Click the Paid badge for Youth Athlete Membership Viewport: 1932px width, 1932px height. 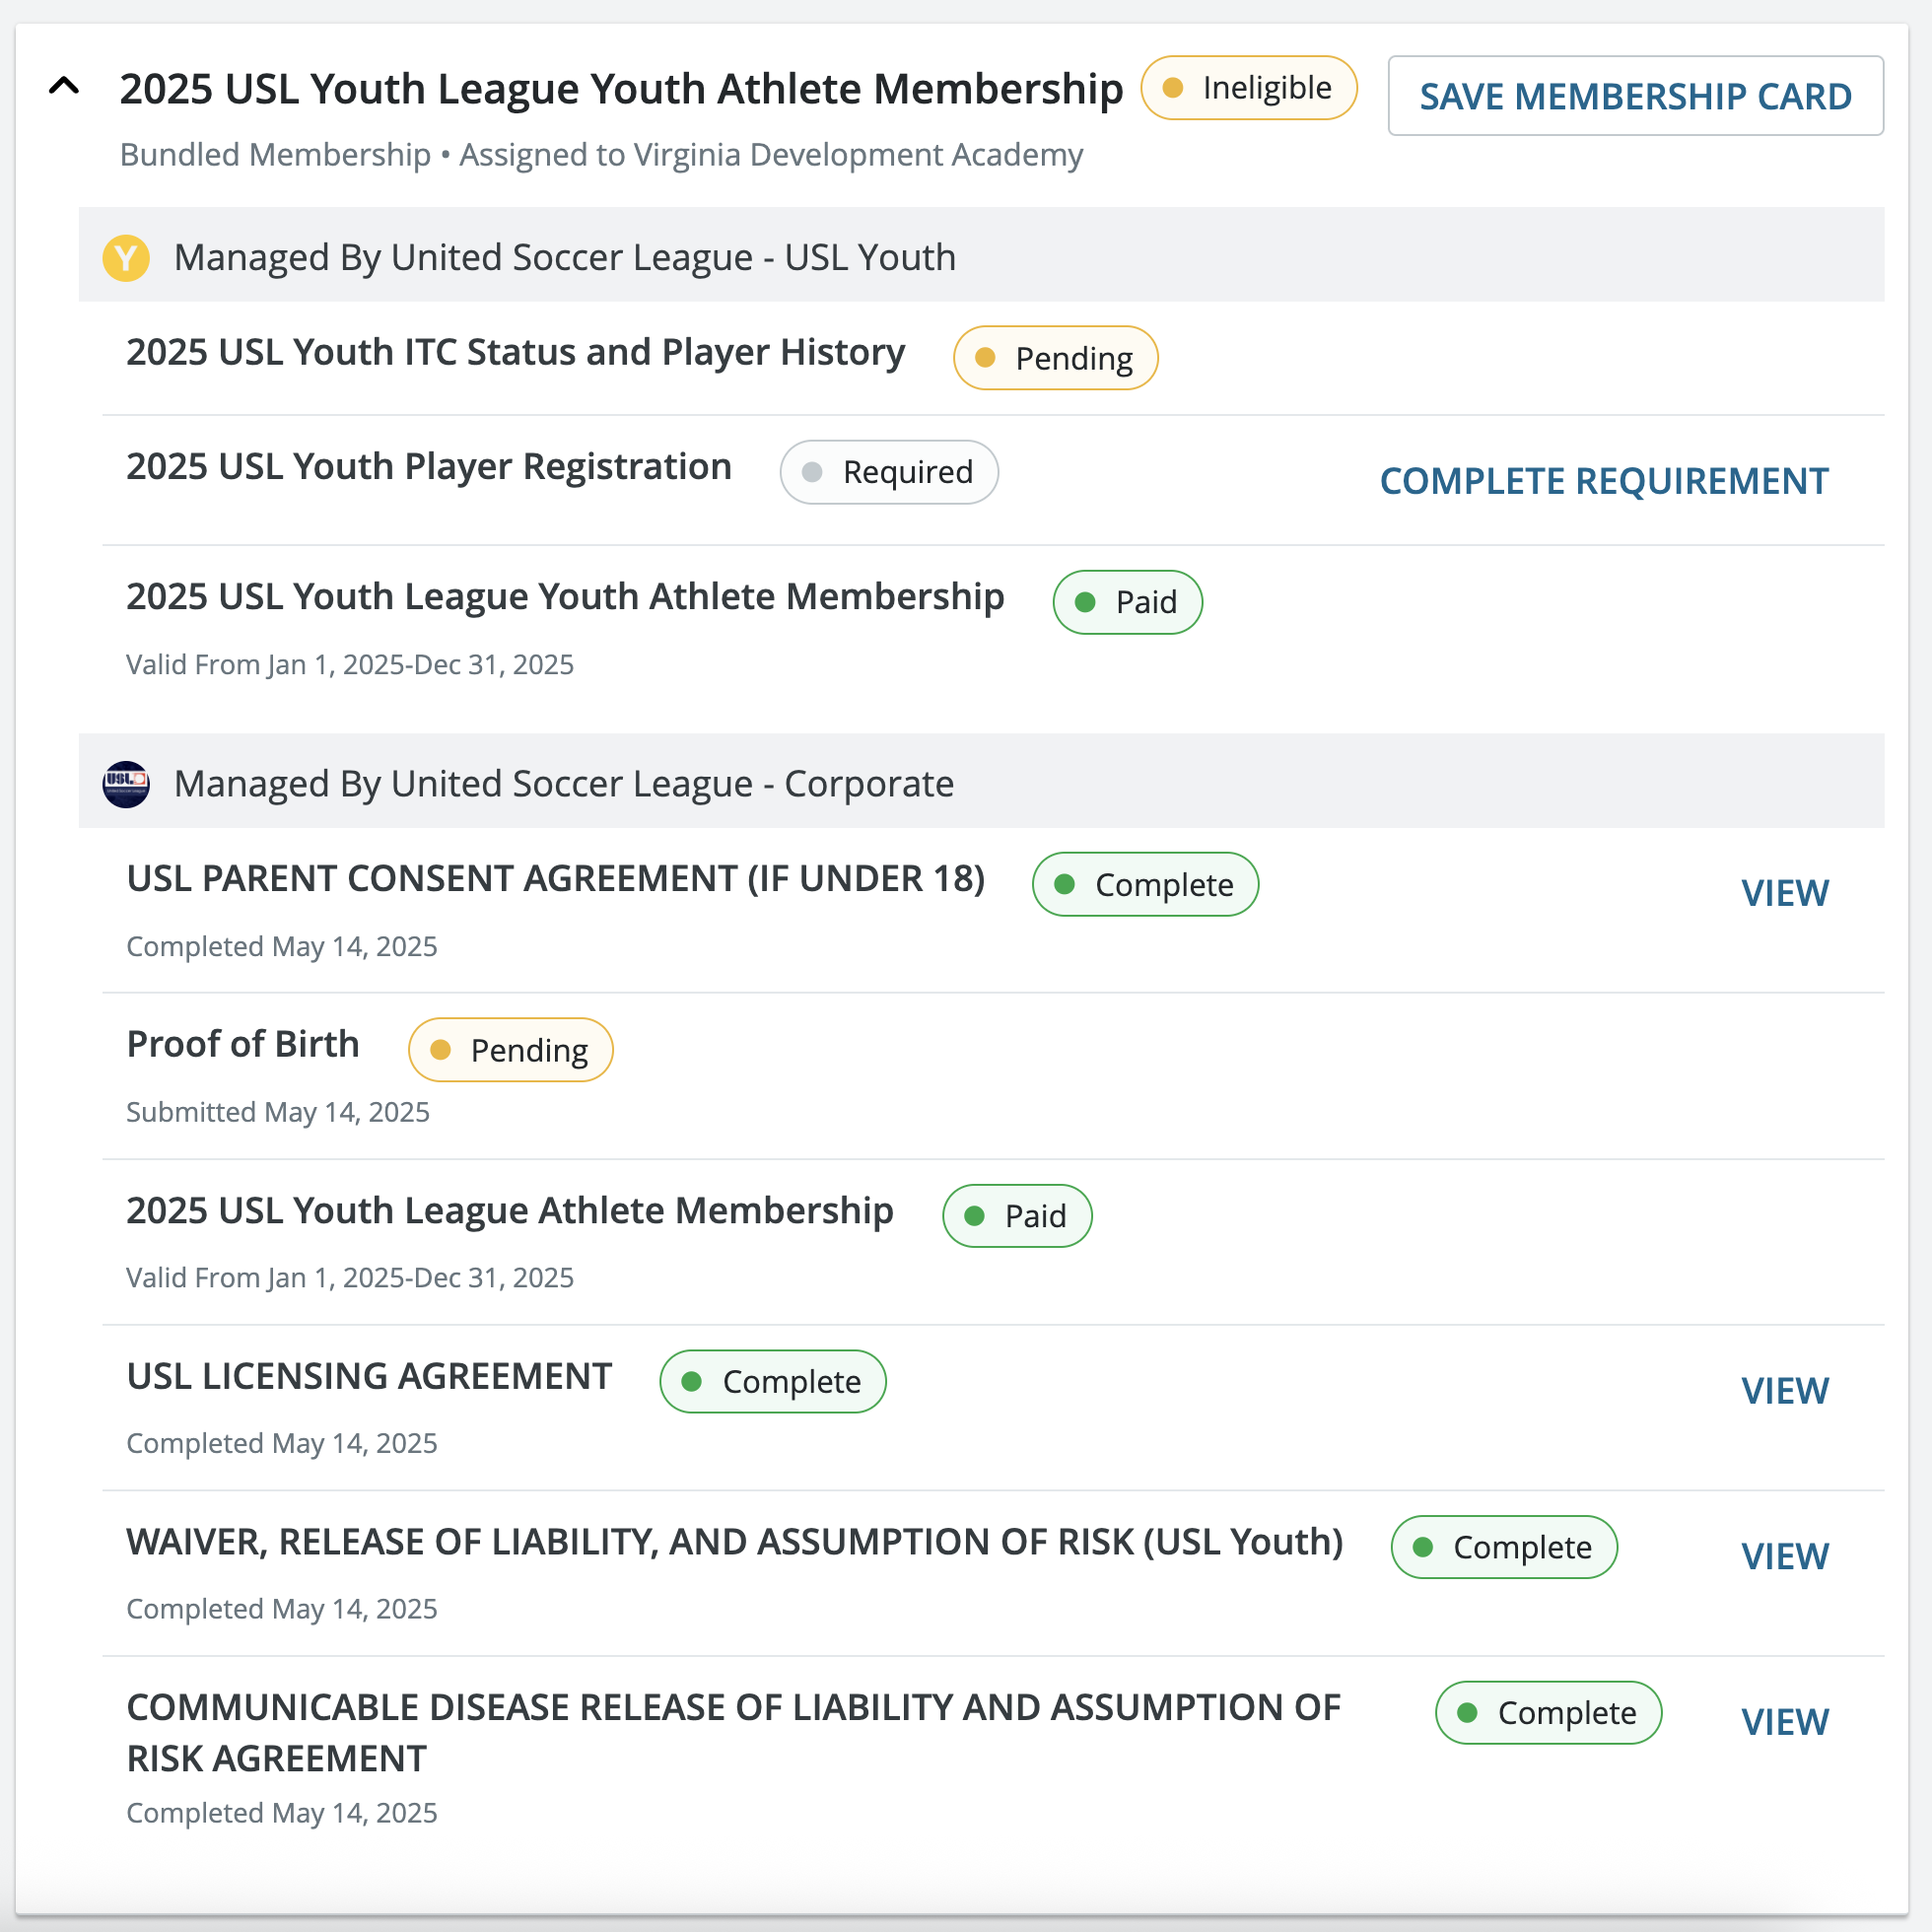[1127, 602]
